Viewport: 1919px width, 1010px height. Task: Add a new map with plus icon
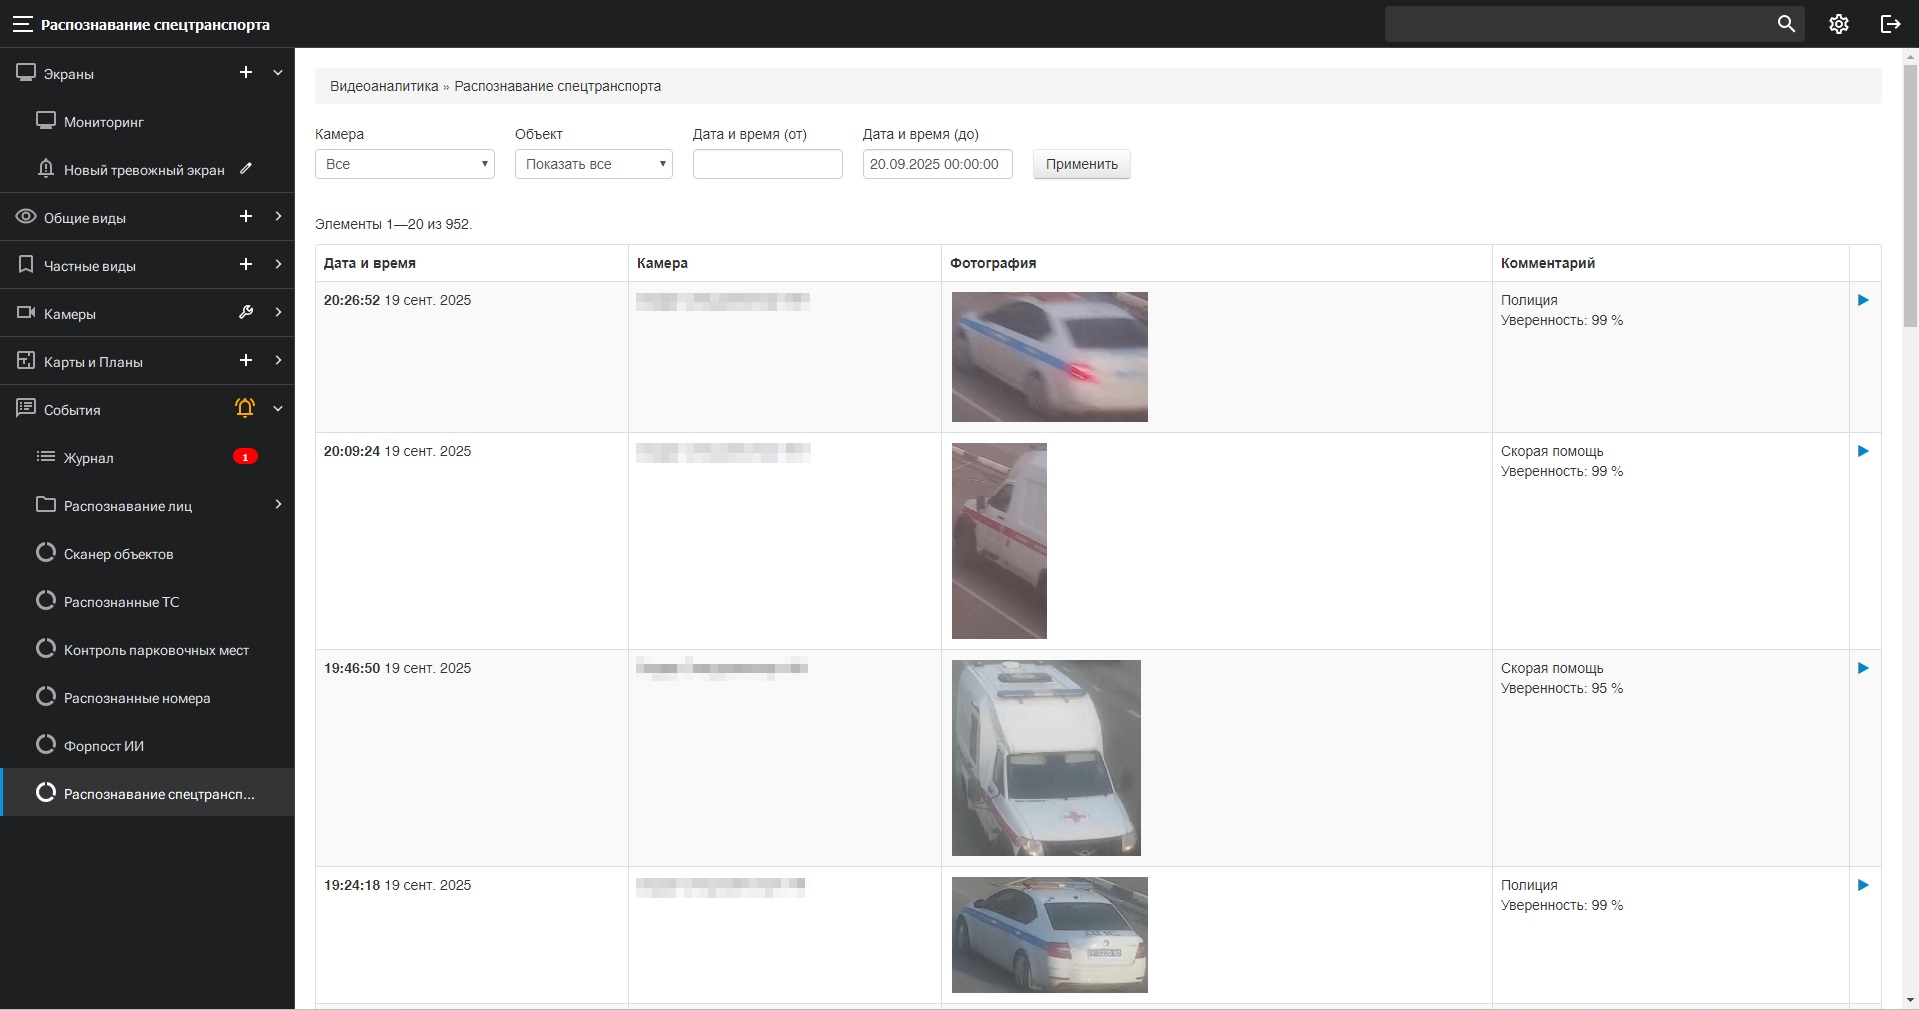pos(246,361)
